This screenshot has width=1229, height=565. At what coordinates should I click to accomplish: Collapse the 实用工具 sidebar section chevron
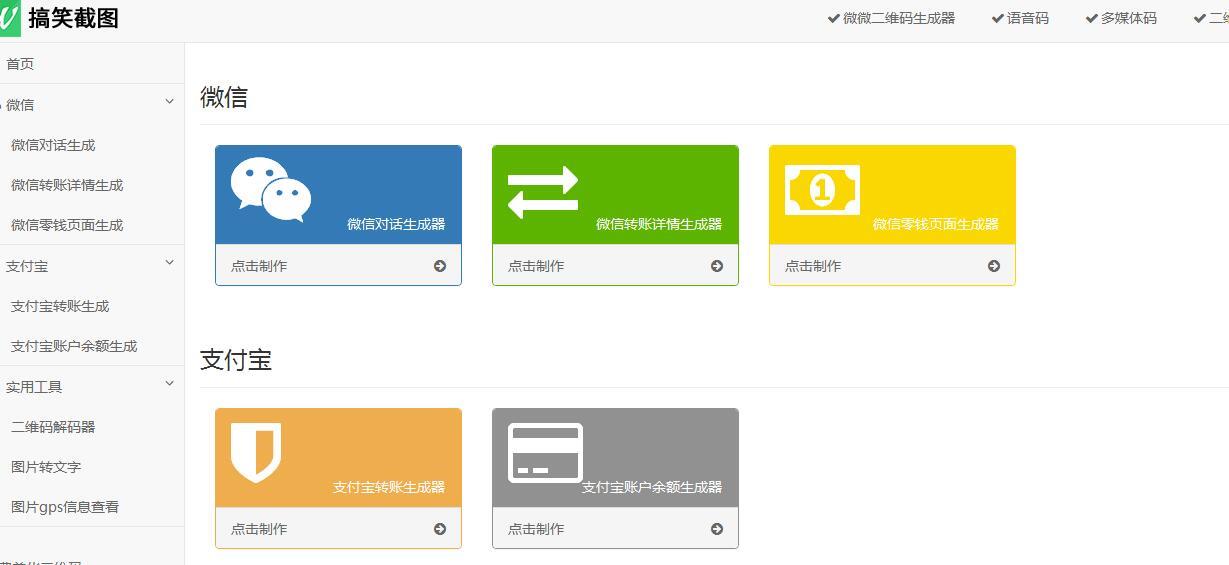pyautogui.click(x=169, y=384)
